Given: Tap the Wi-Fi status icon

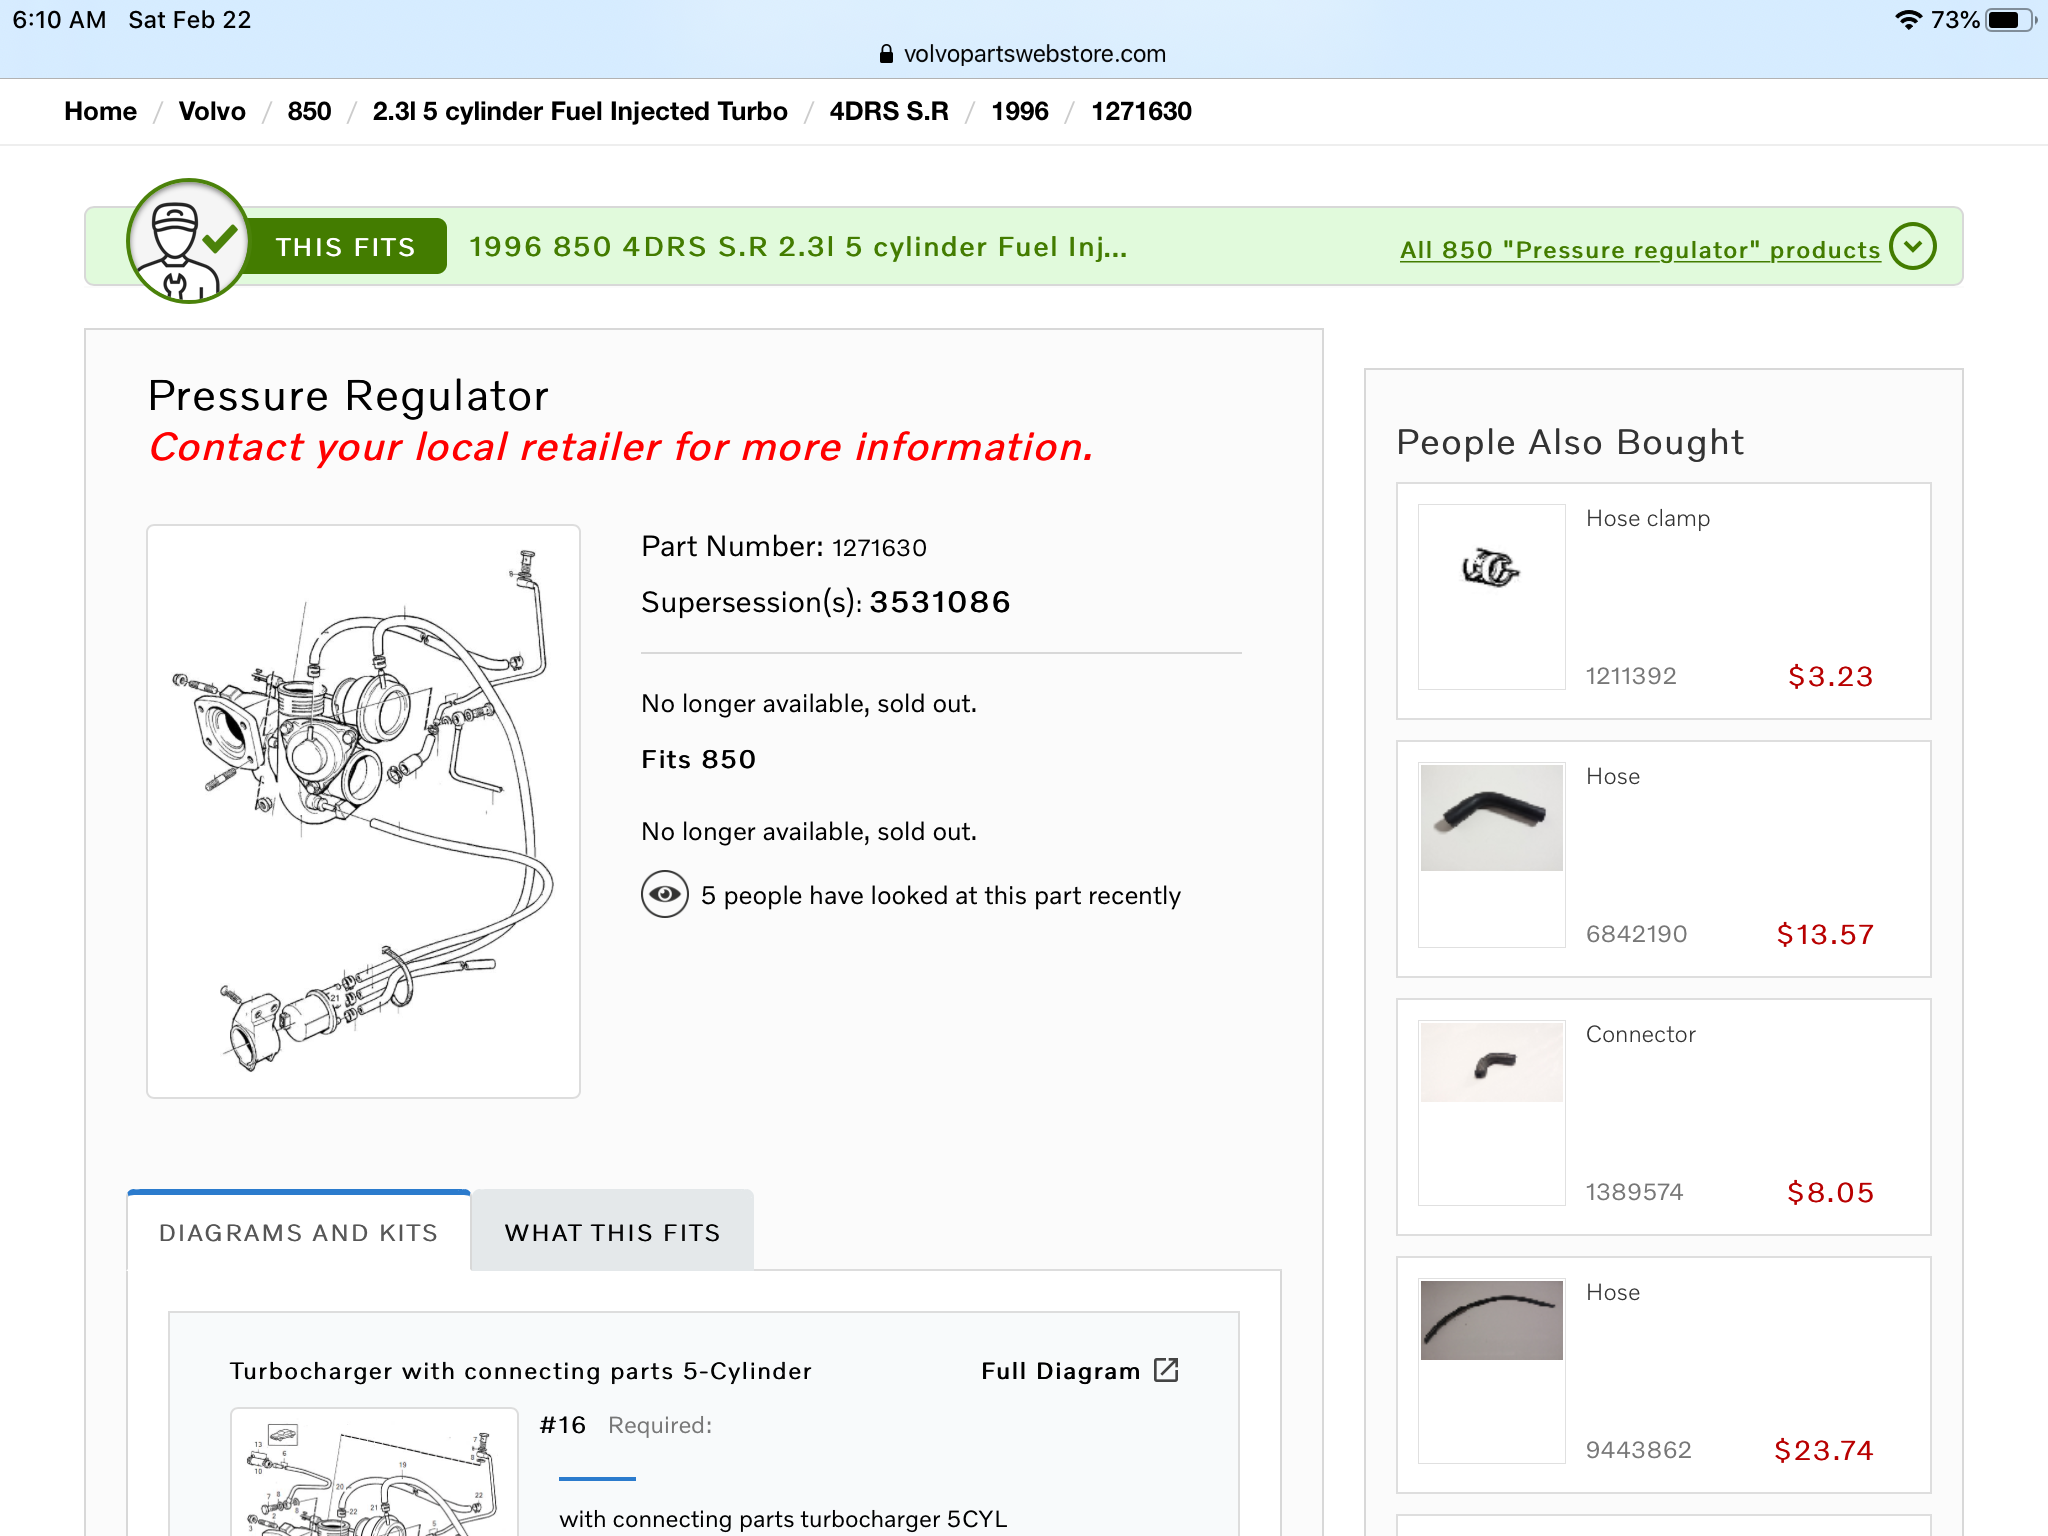Looking at the screenshot, I should 1908,20.
